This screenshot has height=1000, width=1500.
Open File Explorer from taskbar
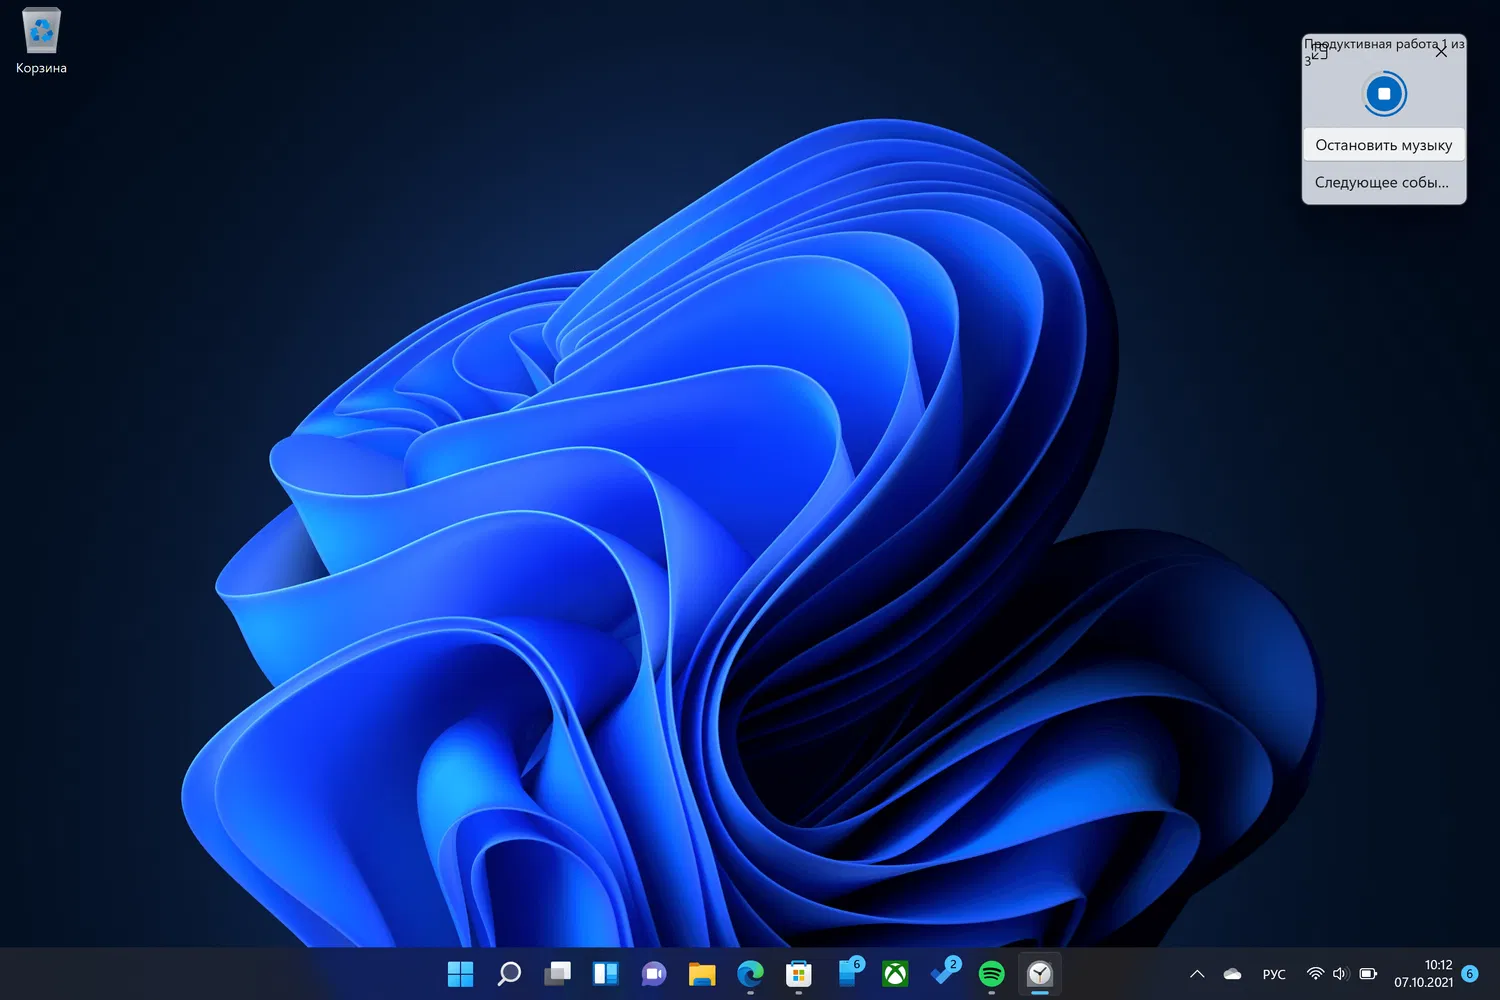(x=702, y=973)
